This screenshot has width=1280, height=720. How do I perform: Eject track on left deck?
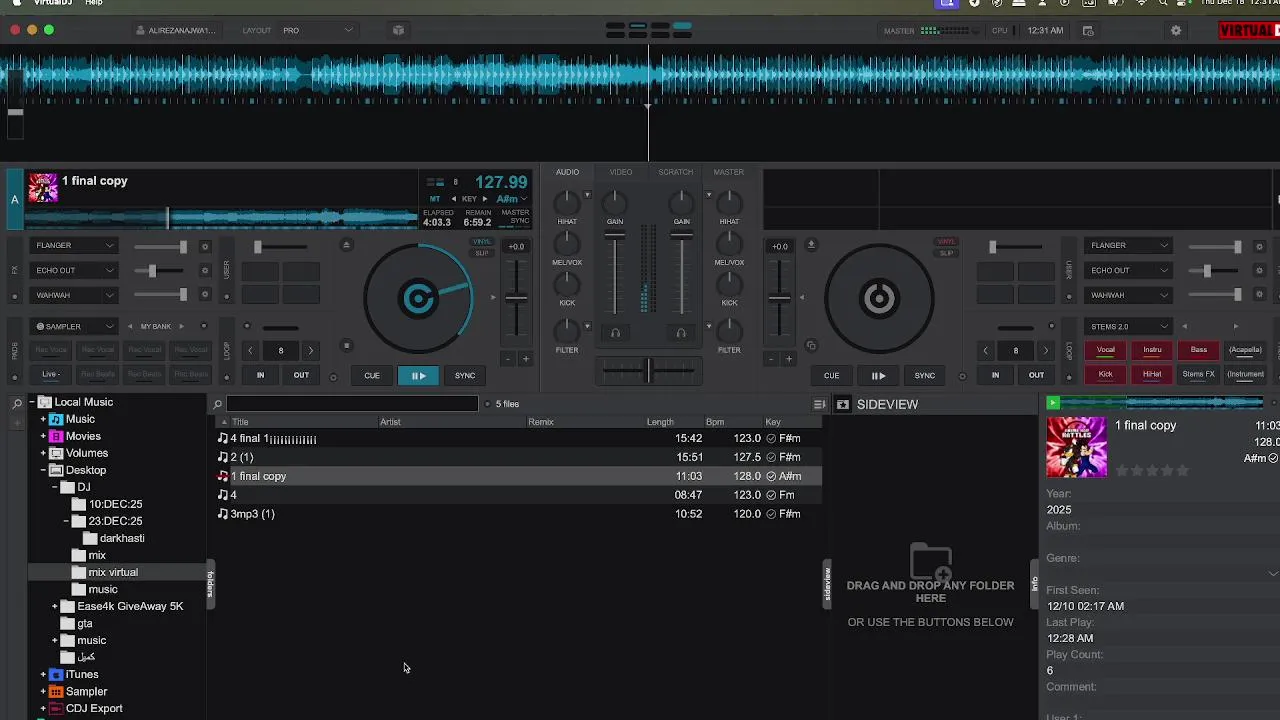tap(347, 245)
